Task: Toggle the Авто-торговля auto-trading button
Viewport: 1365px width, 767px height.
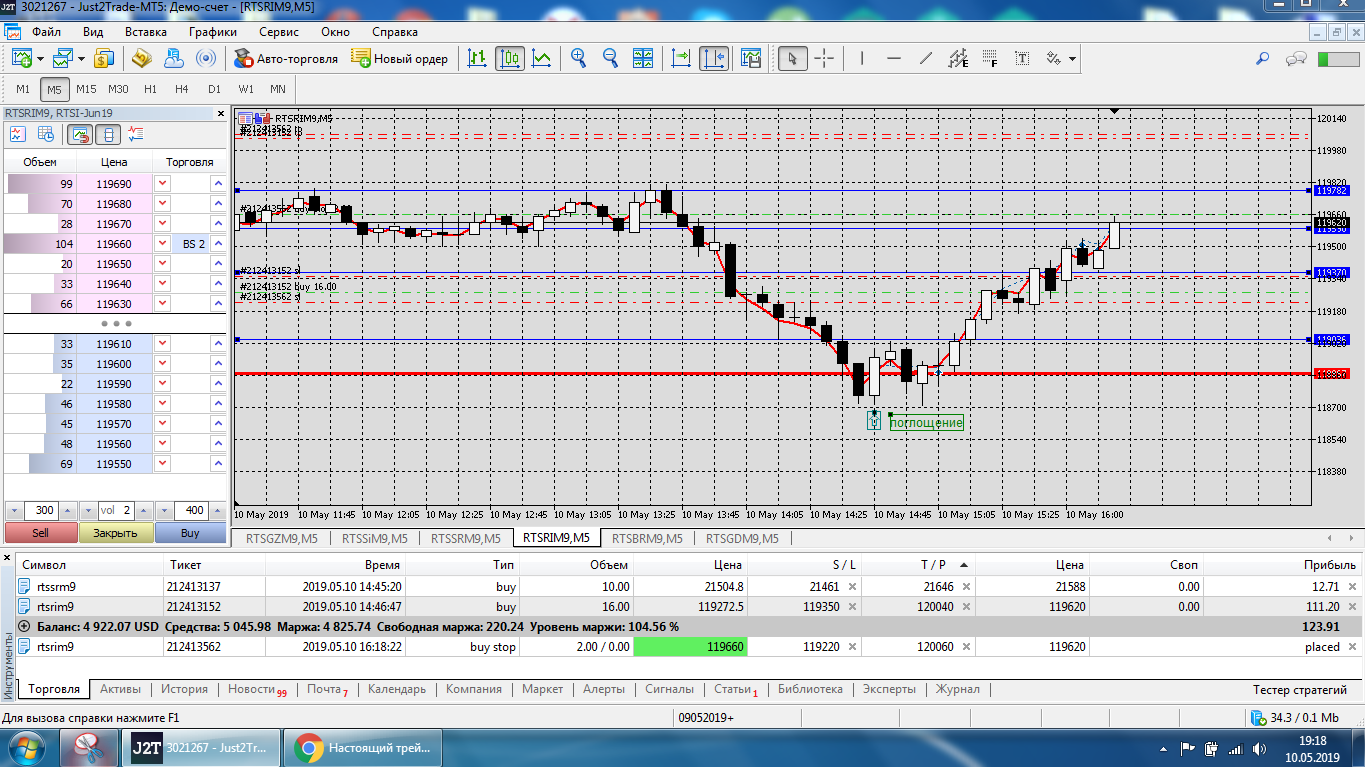Action: (x=287, y=58)
